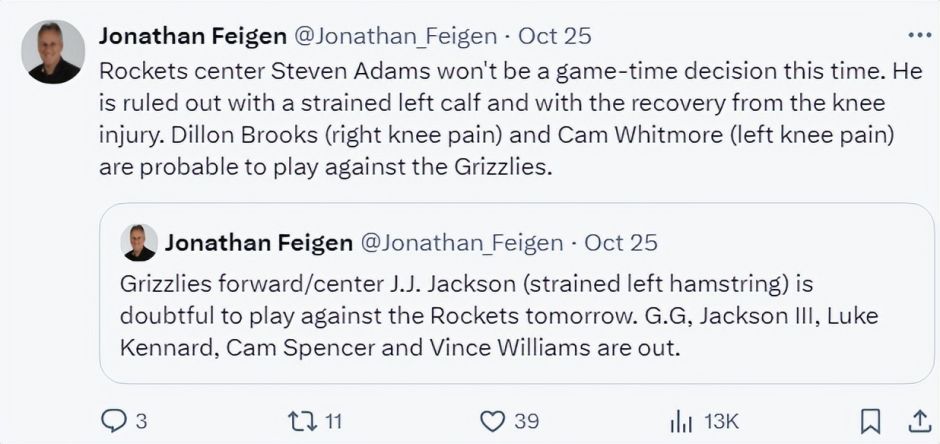Click the @Jonathan_Feigen handle in quoted tweet
Image resolution: width=940 pixels, height=444 pixels.
coord(460,243)
